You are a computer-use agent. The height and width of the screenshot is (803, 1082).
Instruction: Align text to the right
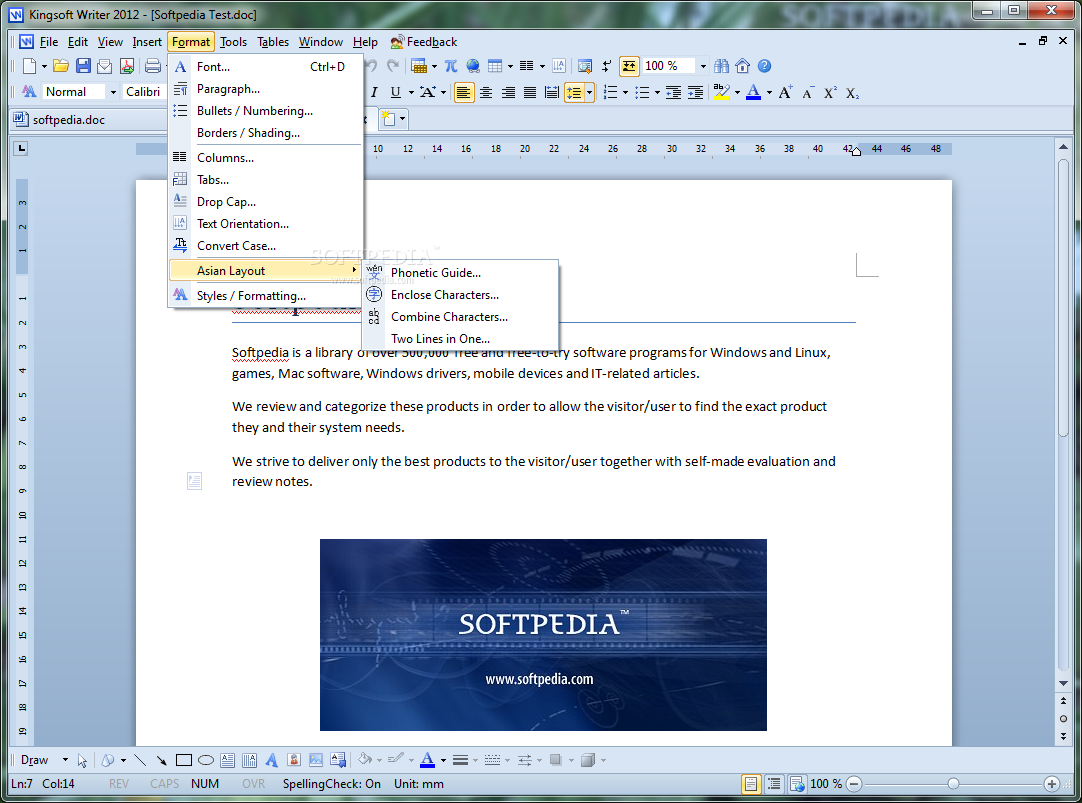[508, 92]
